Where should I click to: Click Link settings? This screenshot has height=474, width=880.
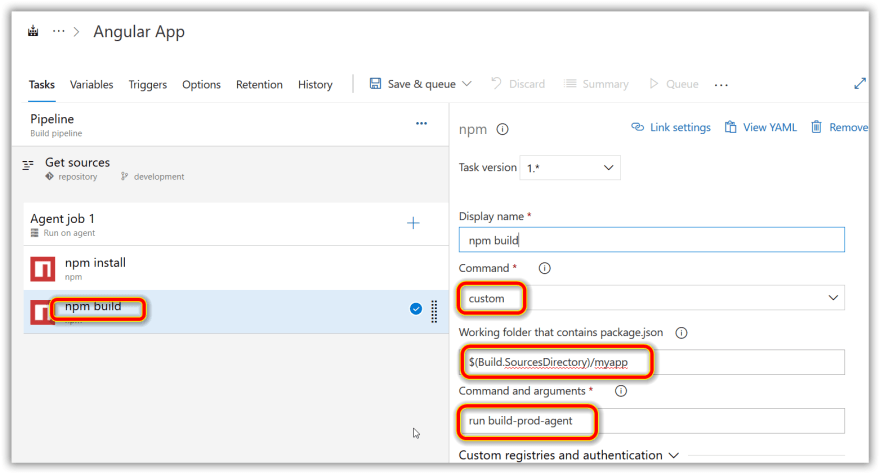pyautogui.click(x=671, y=127)
